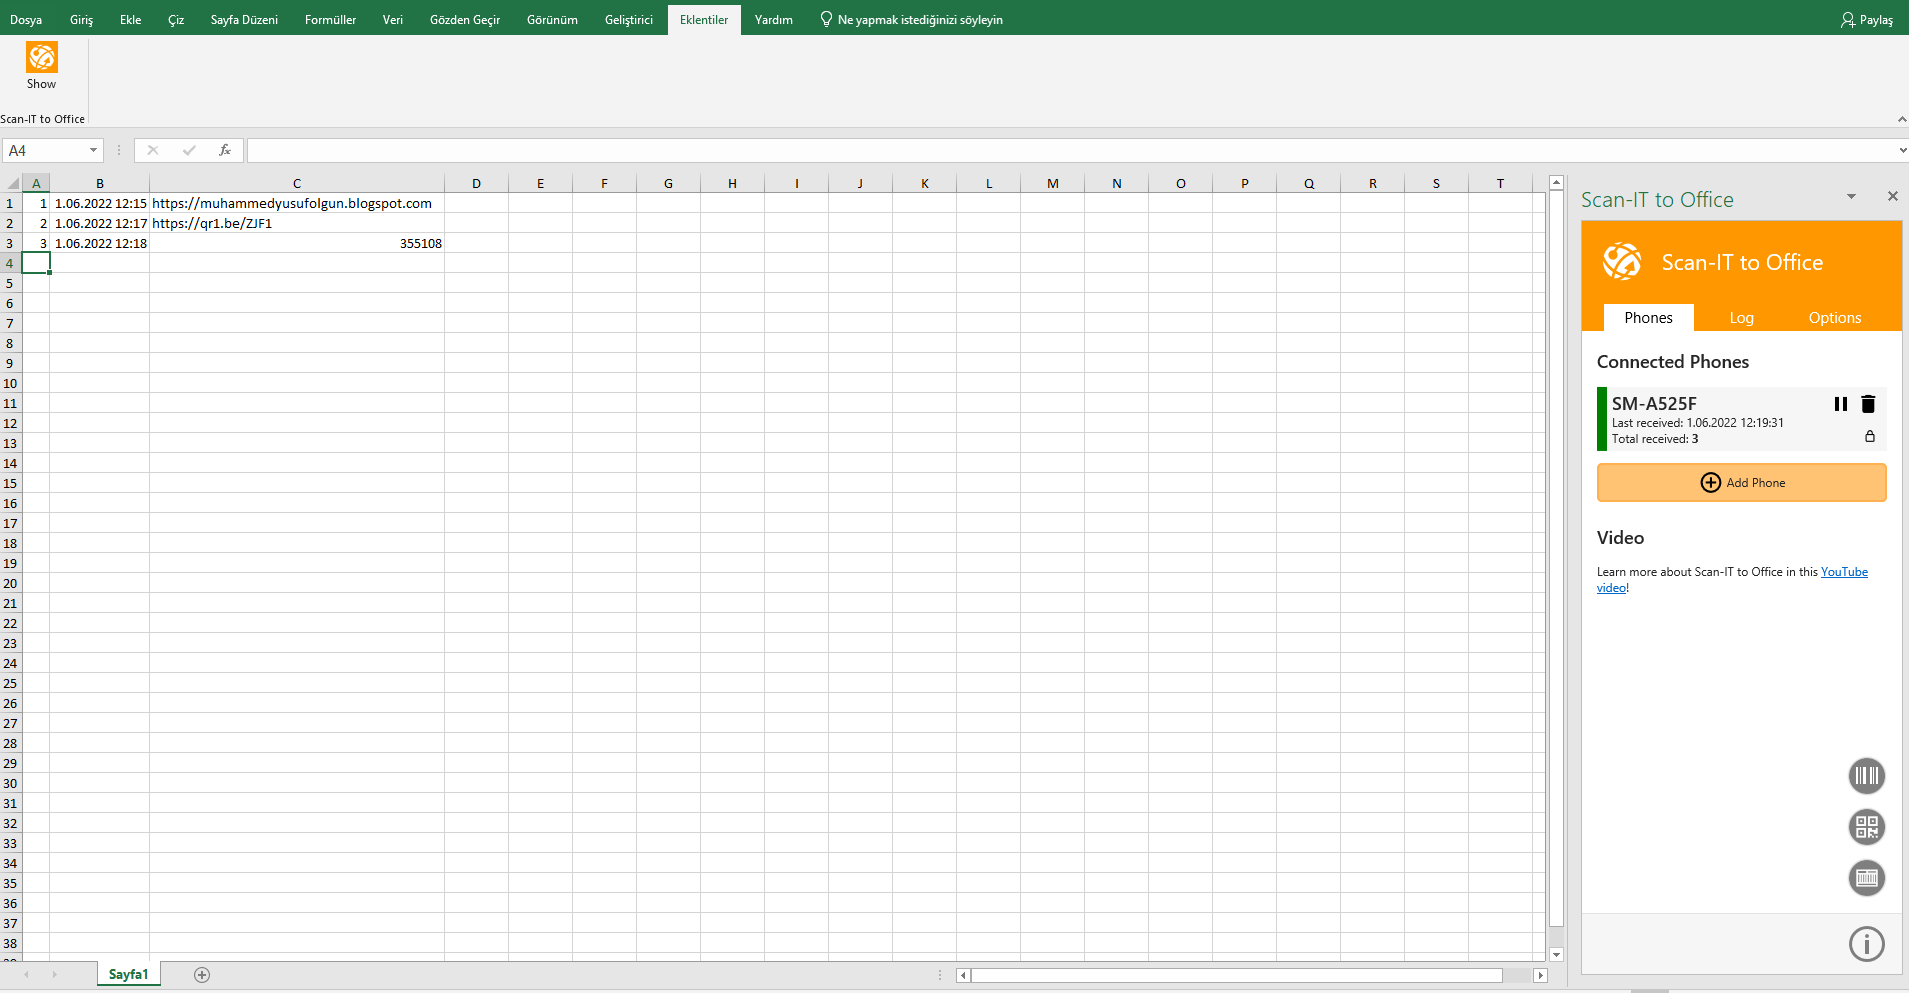Click the lightbulb Tell Me search

[x=826, y=20]
